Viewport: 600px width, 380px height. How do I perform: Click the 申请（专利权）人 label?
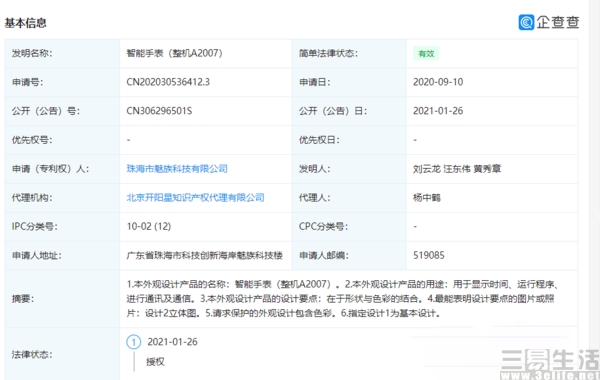(x=50, y=169)
